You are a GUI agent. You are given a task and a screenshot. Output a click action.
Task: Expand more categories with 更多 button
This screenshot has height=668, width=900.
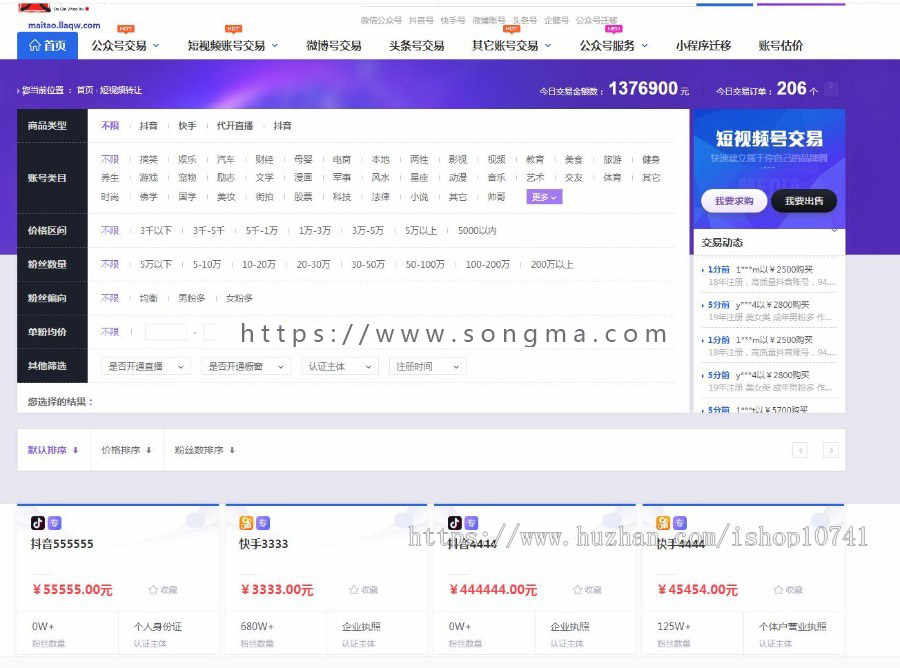[x=544, y=197]
